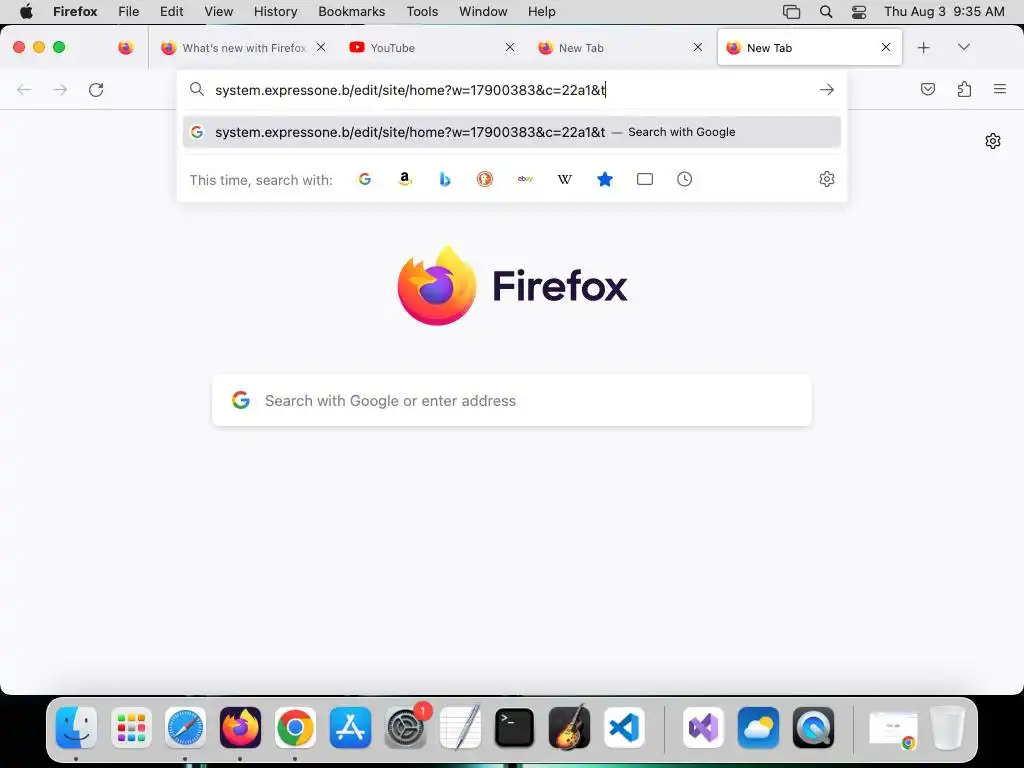Open Visual Studio Code from the Dock
Screen dimensions: 1024x768
point(624,728)
